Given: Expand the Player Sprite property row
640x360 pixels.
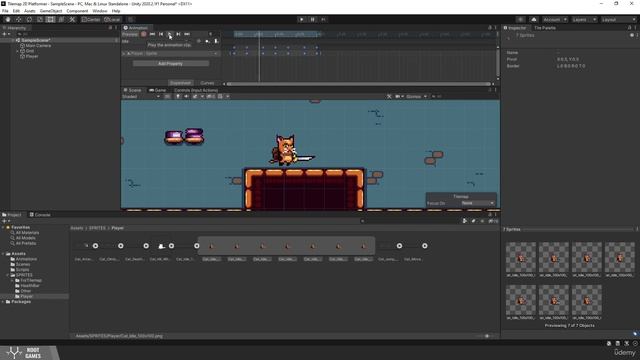Looking at the screenshot, I should [124, 53].
